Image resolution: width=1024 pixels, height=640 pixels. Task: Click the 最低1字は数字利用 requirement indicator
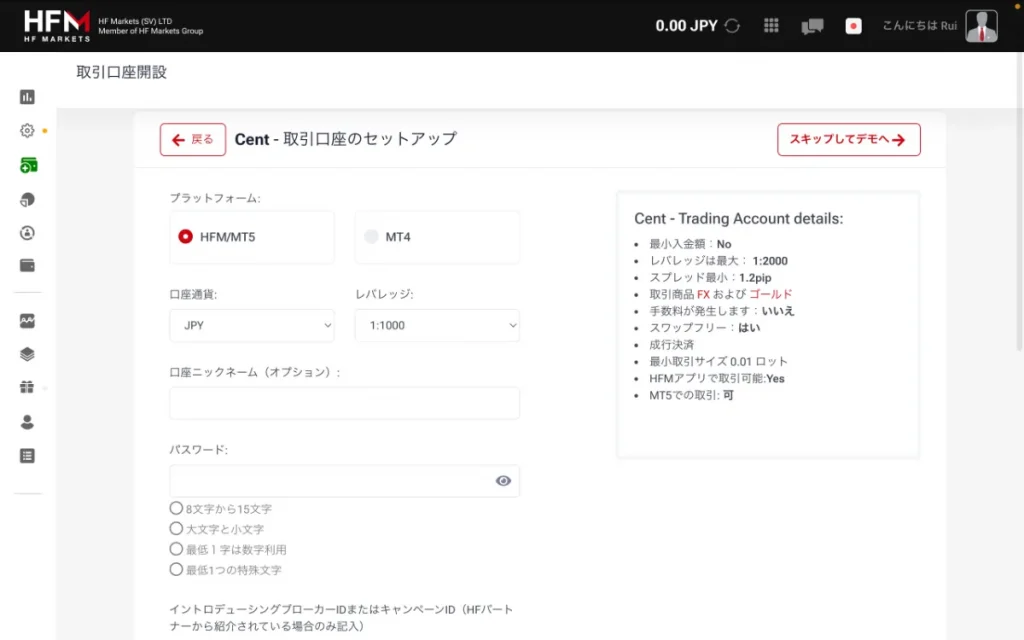pyautogui.click(x=176, y=549)
